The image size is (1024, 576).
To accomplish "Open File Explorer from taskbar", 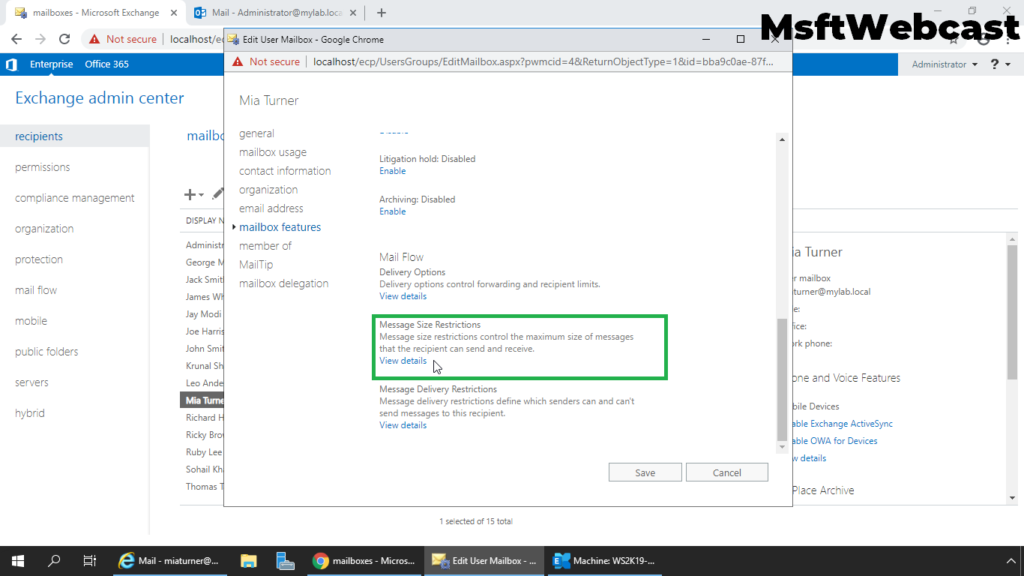I will click(x=248, y=560).
